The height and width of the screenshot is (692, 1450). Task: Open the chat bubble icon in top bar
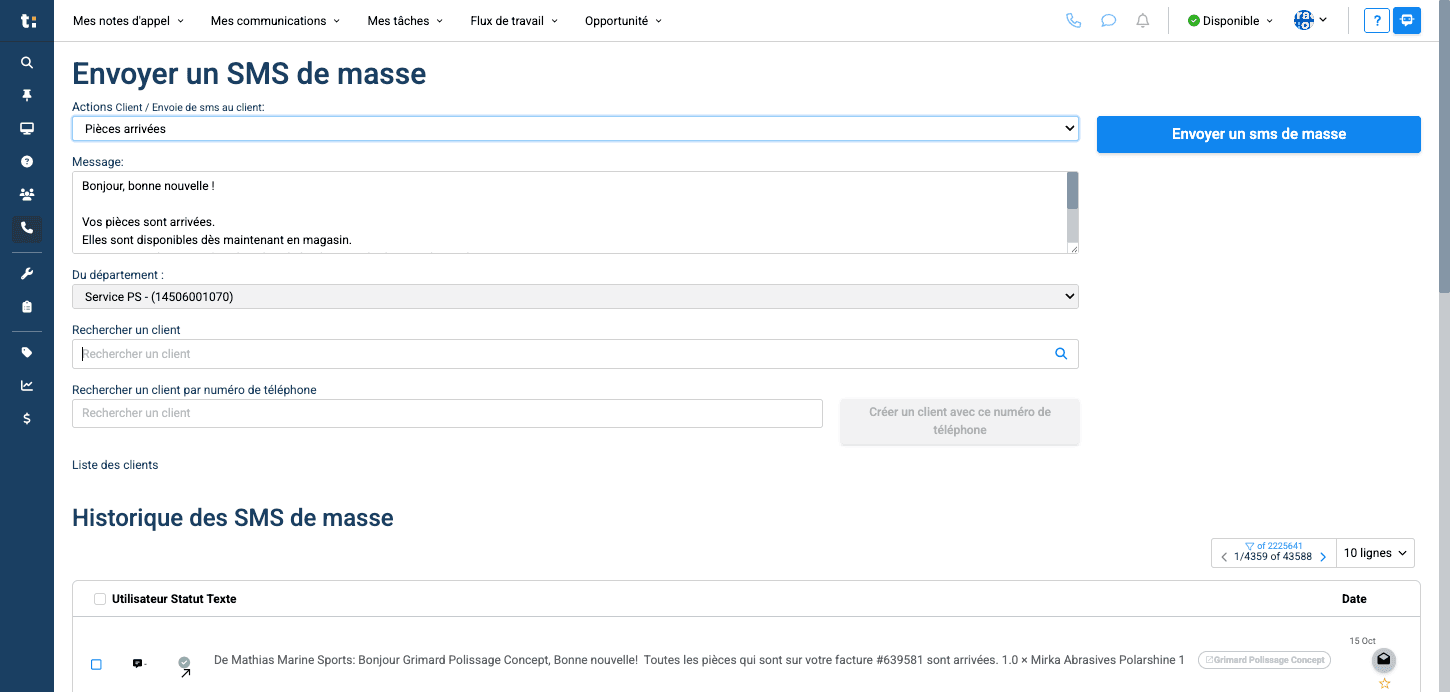pyautogui.click(x=1108, y=20)
